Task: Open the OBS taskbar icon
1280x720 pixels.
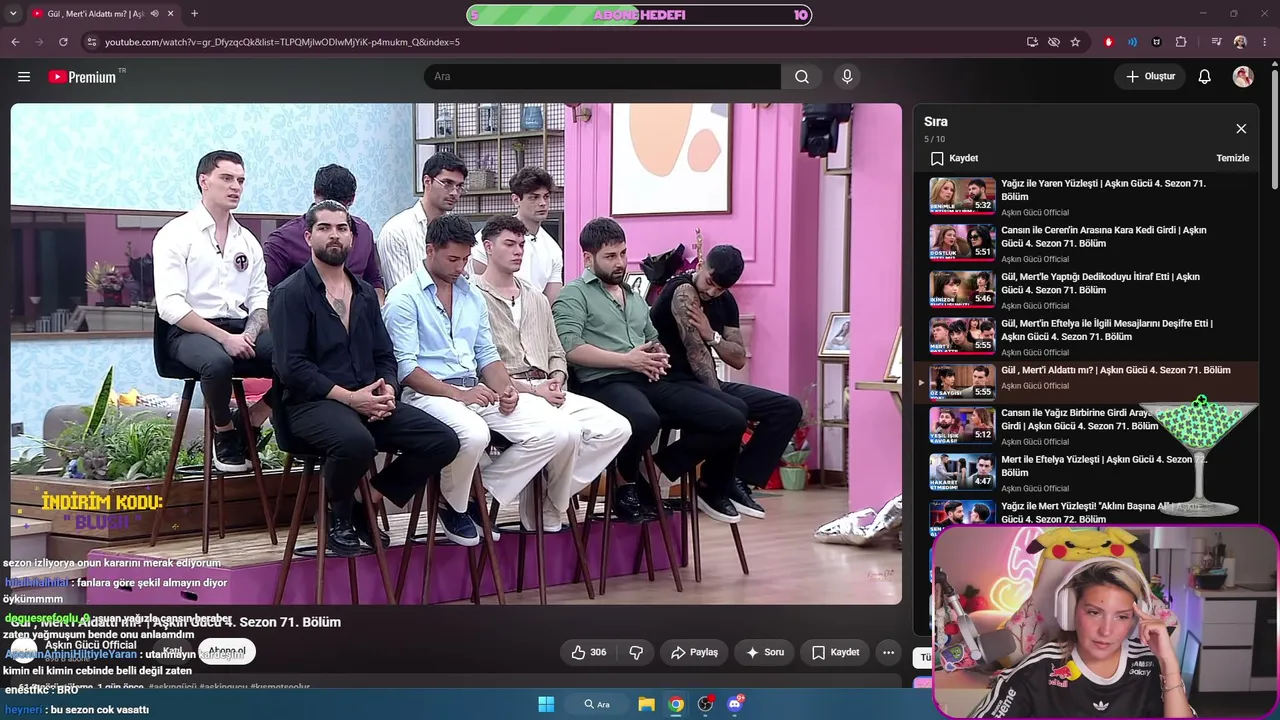Action: [x=706, y=704]
